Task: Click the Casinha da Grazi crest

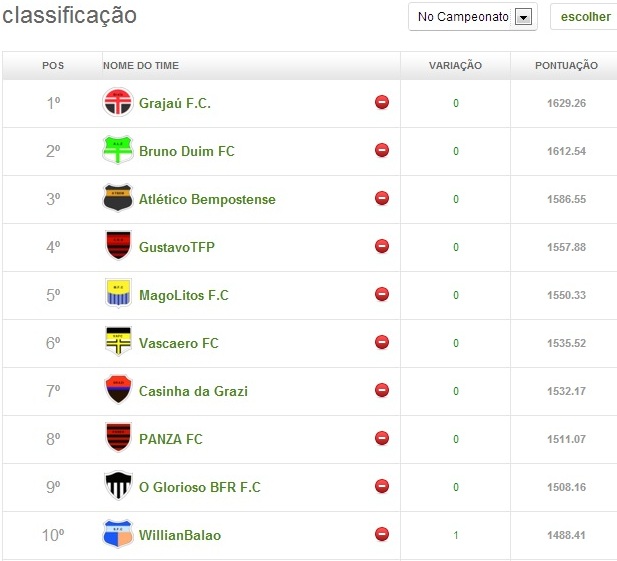Action: click(117, 391)
